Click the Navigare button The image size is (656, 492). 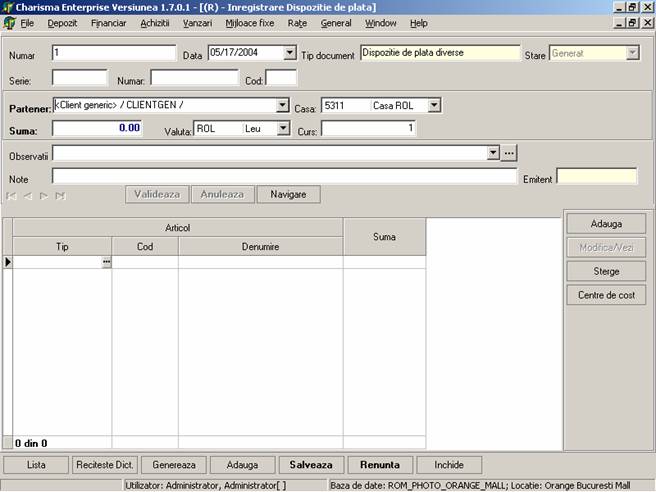(288, 194)
